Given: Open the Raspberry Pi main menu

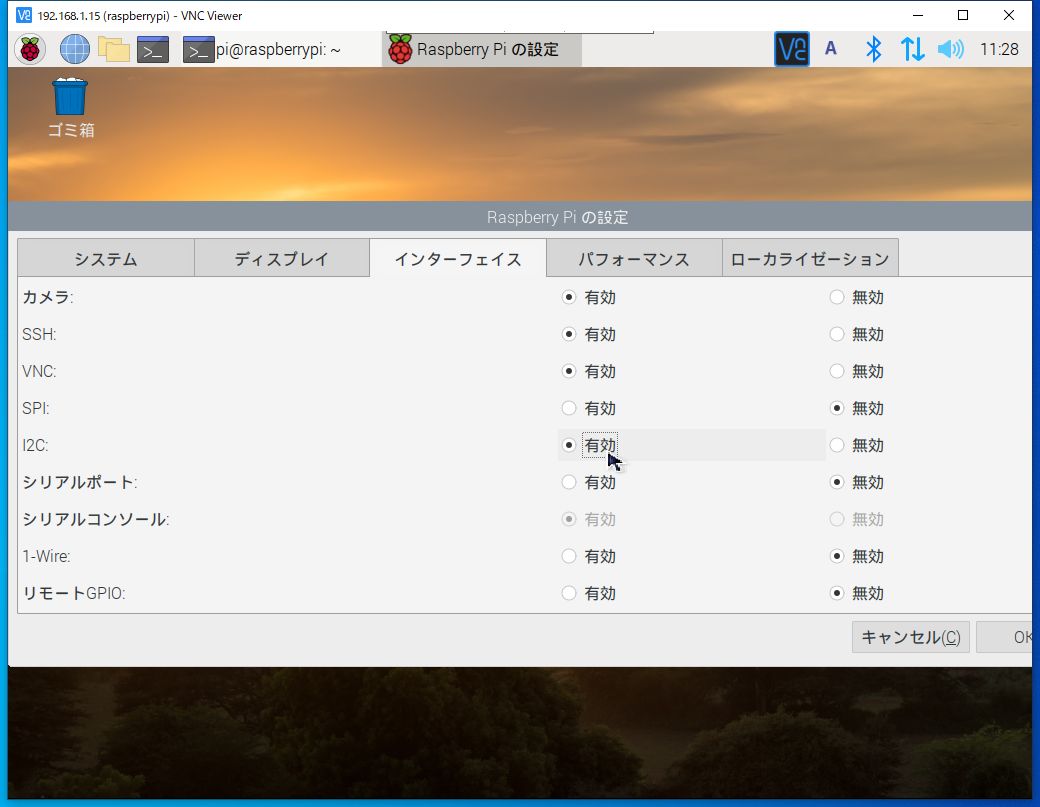Looking at the screenshot, I should click(x=28, y=48).
